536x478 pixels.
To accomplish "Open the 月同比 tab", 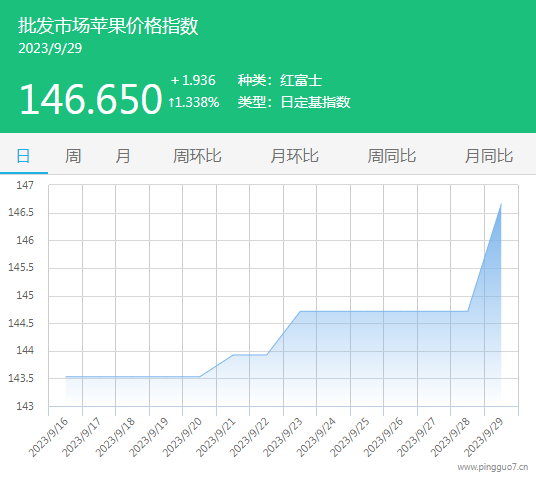I will [x=489, y=156].
